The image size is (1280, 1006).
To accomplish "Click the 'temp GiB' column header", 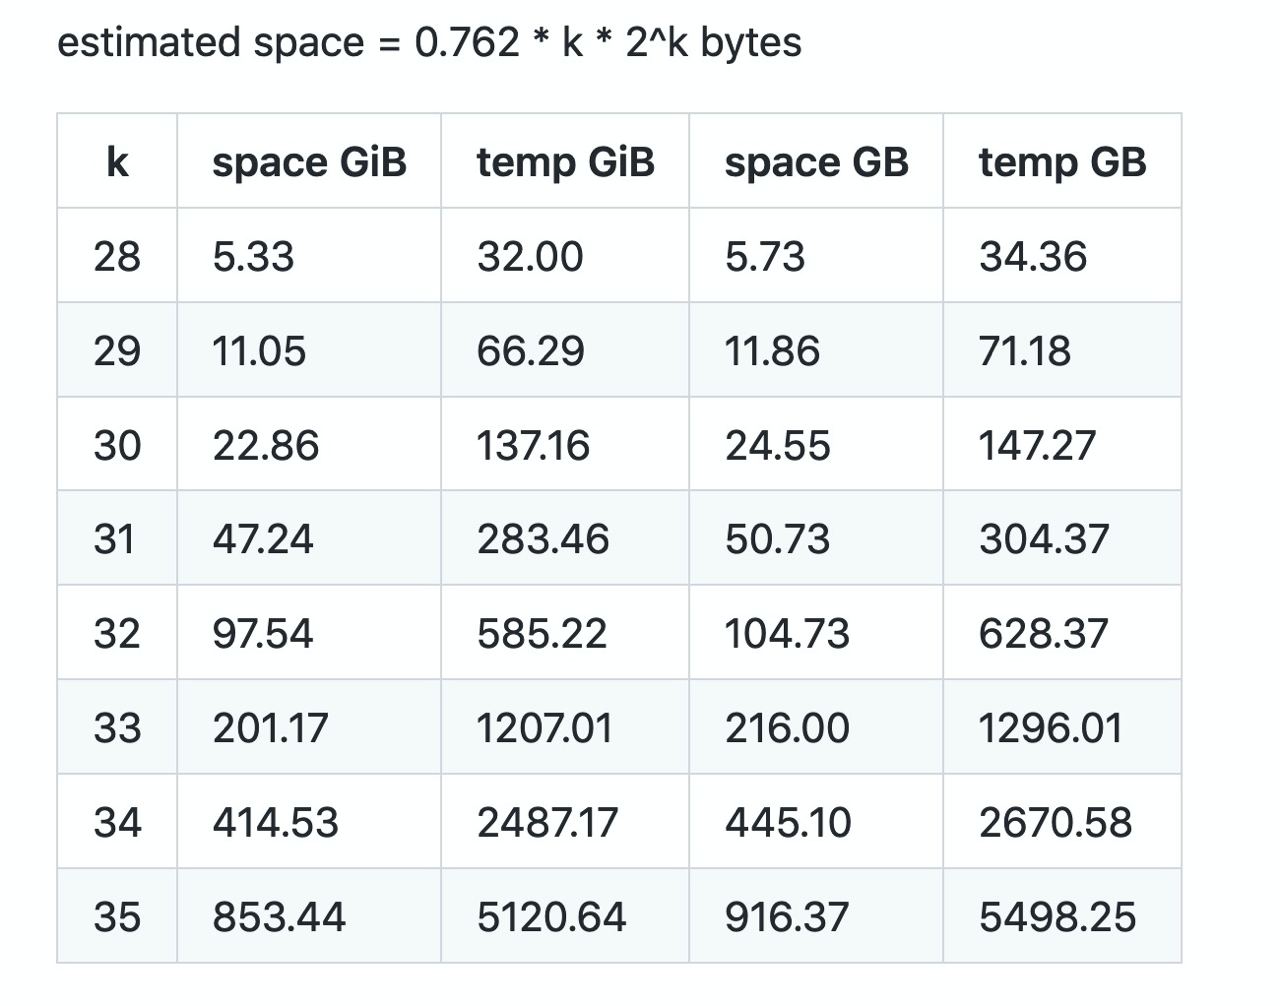I will pos(565,162).
